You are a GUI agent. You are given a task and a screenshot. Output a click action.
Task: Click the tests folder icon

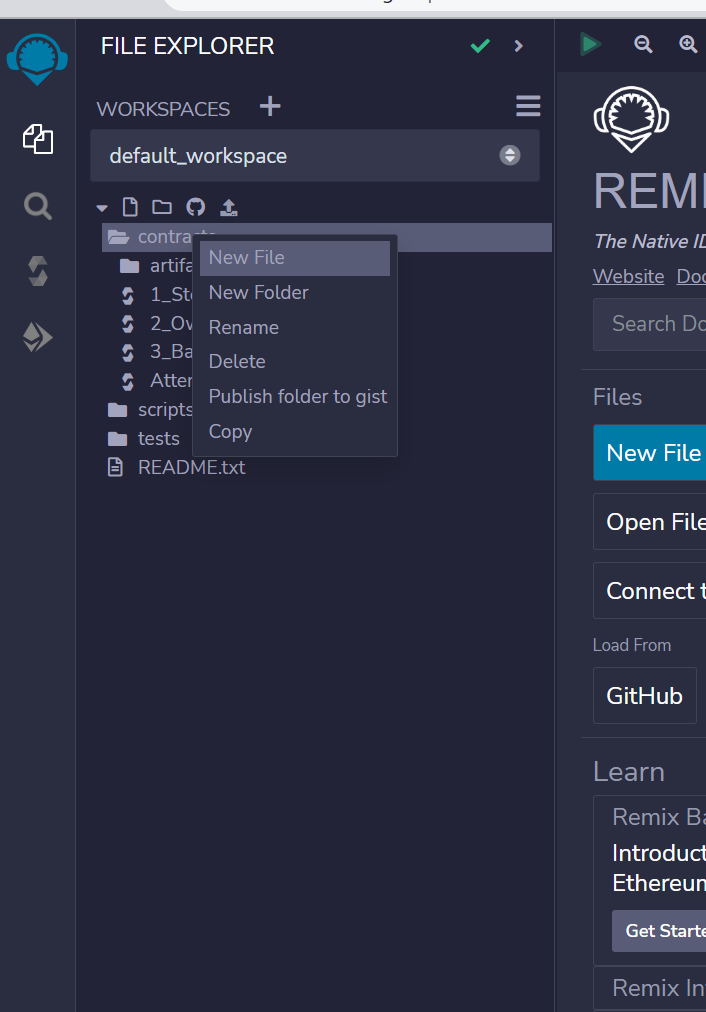click(x=117, y=438)
